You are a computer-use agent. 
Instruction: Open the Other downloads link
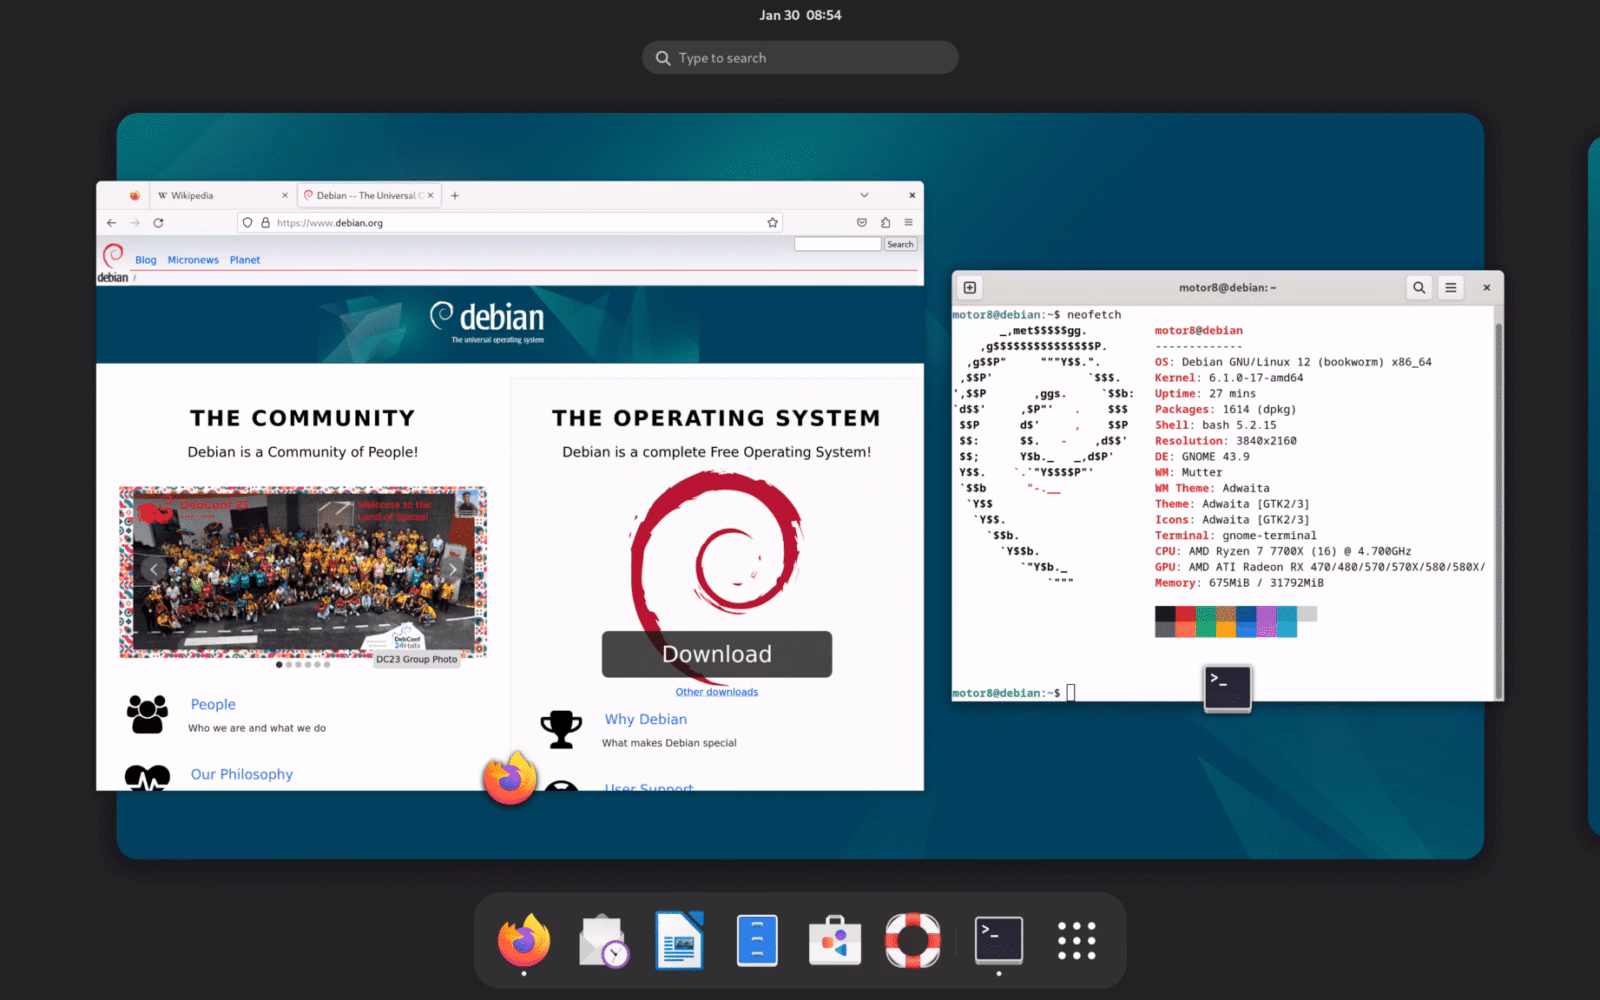(717, 692)
